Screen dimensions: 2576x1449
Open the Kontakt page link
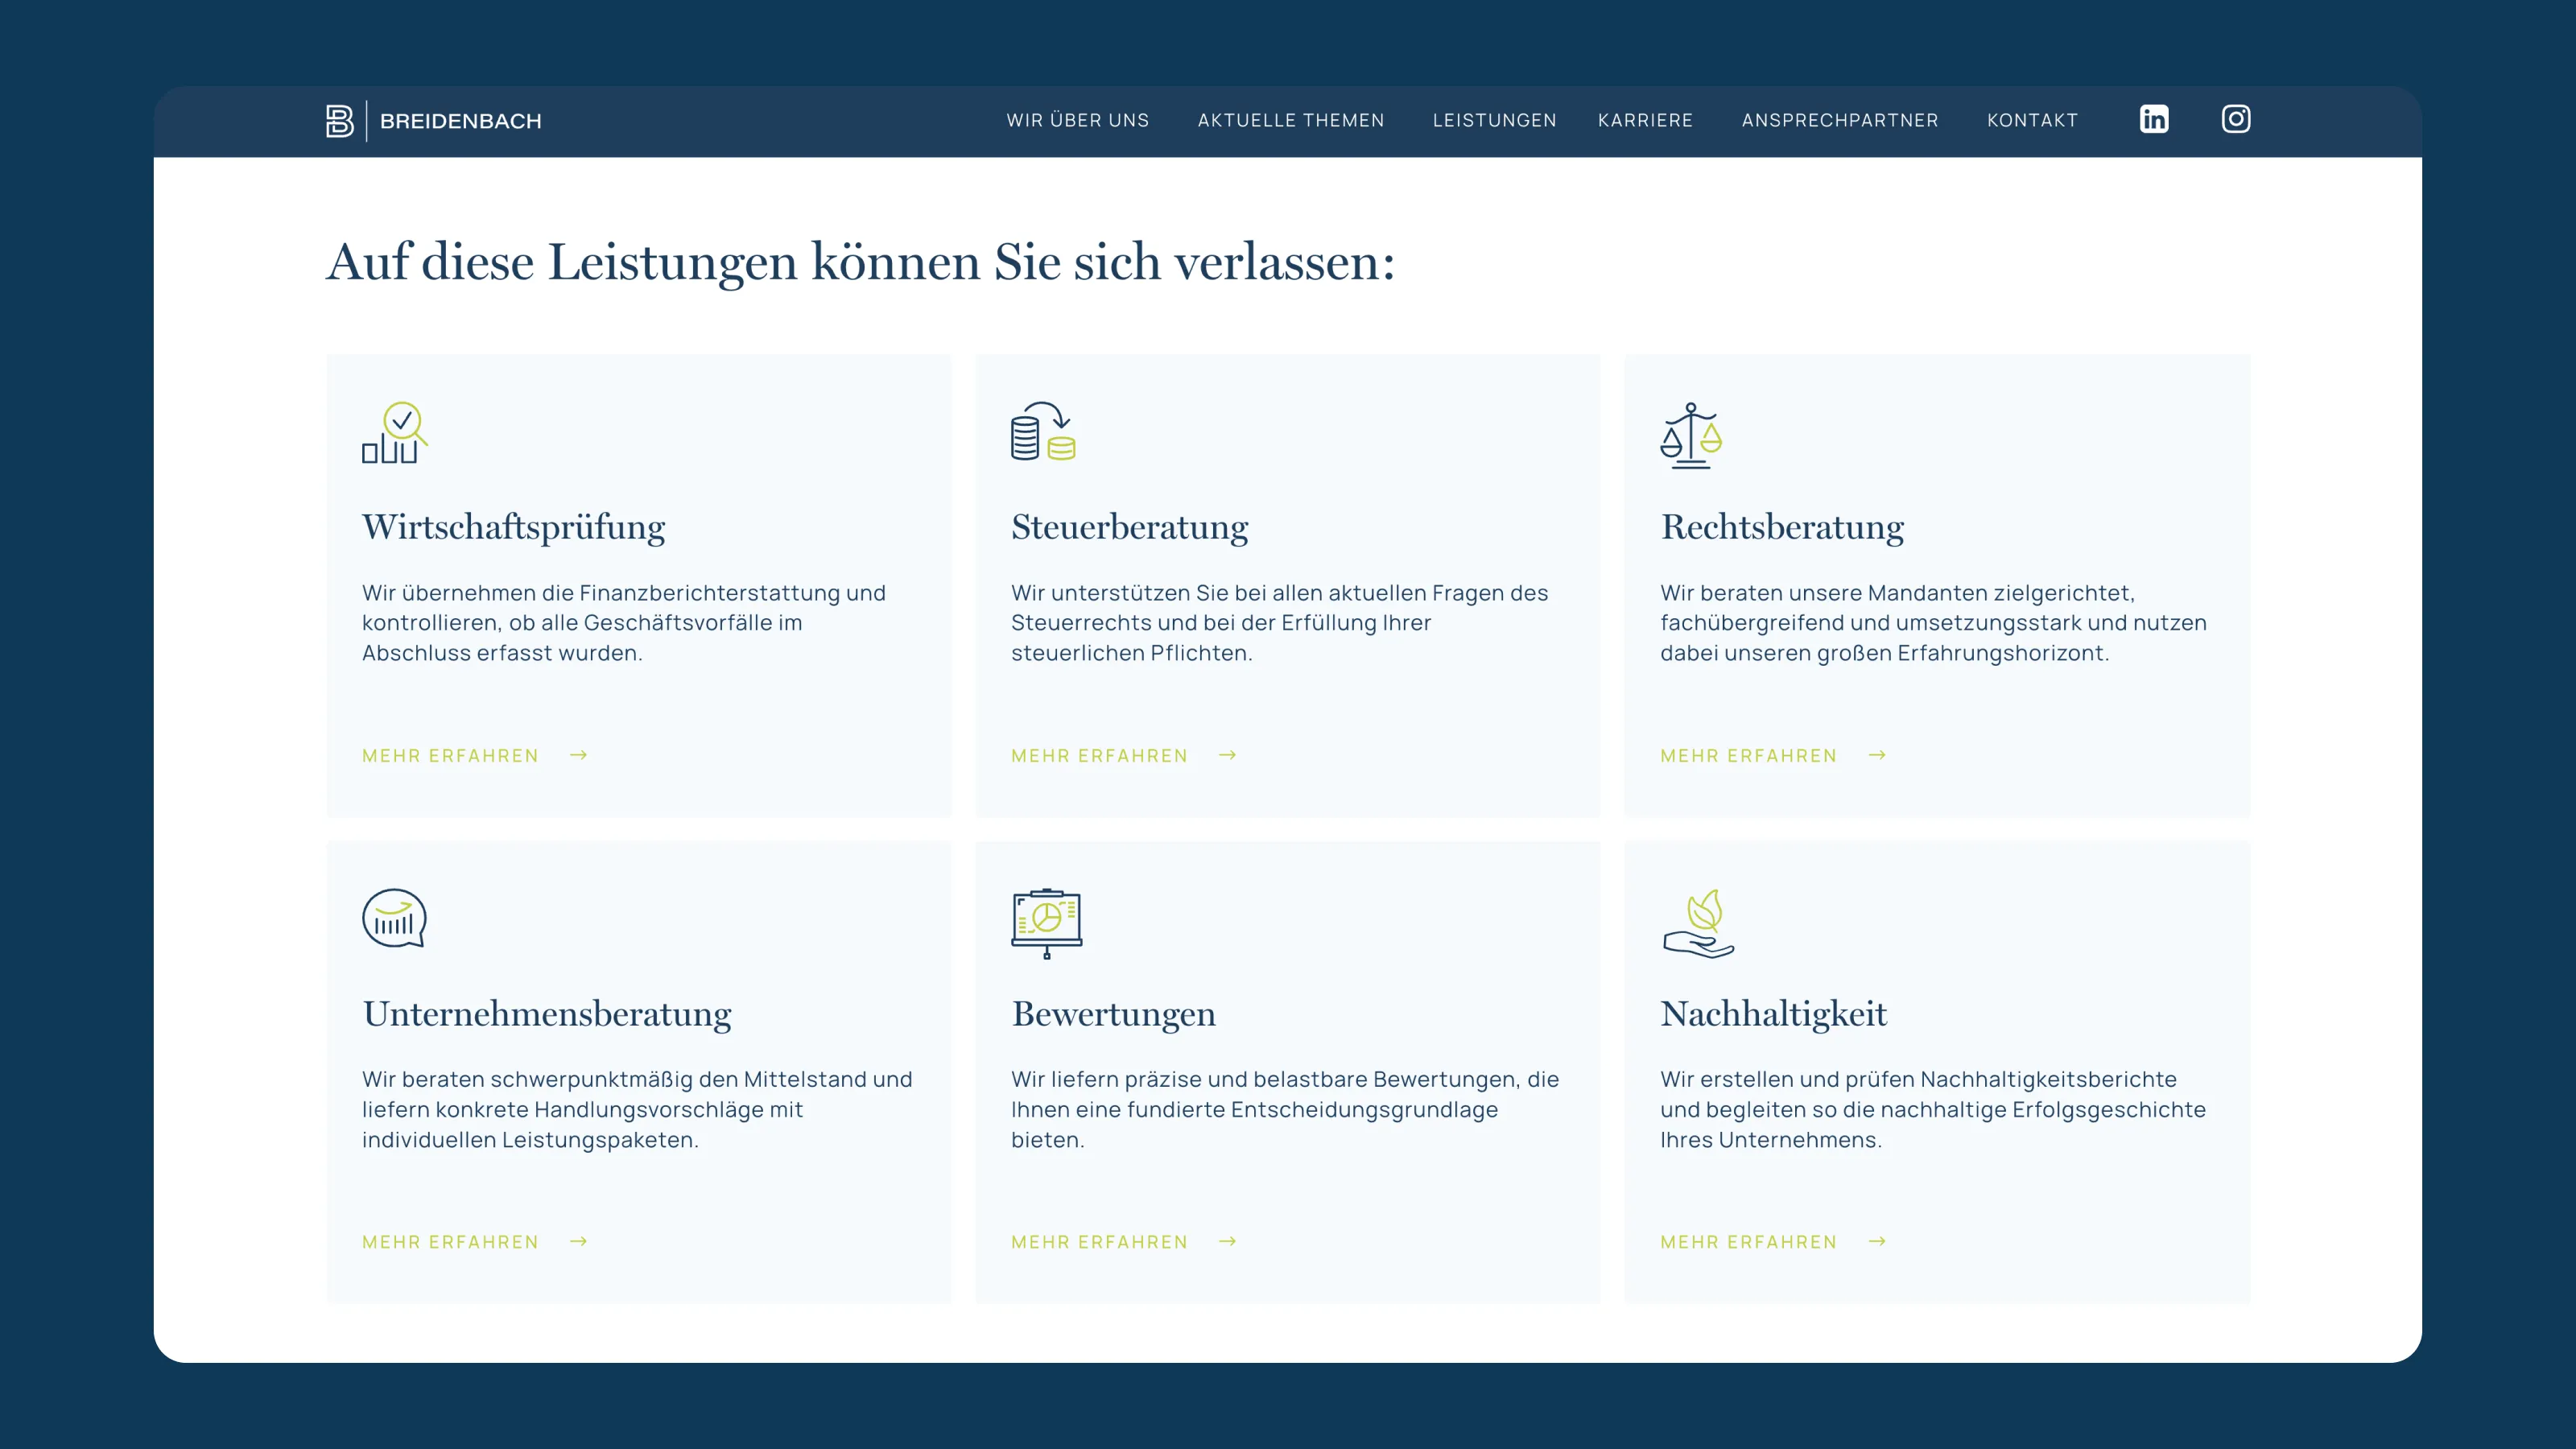tap(2031, 120)
